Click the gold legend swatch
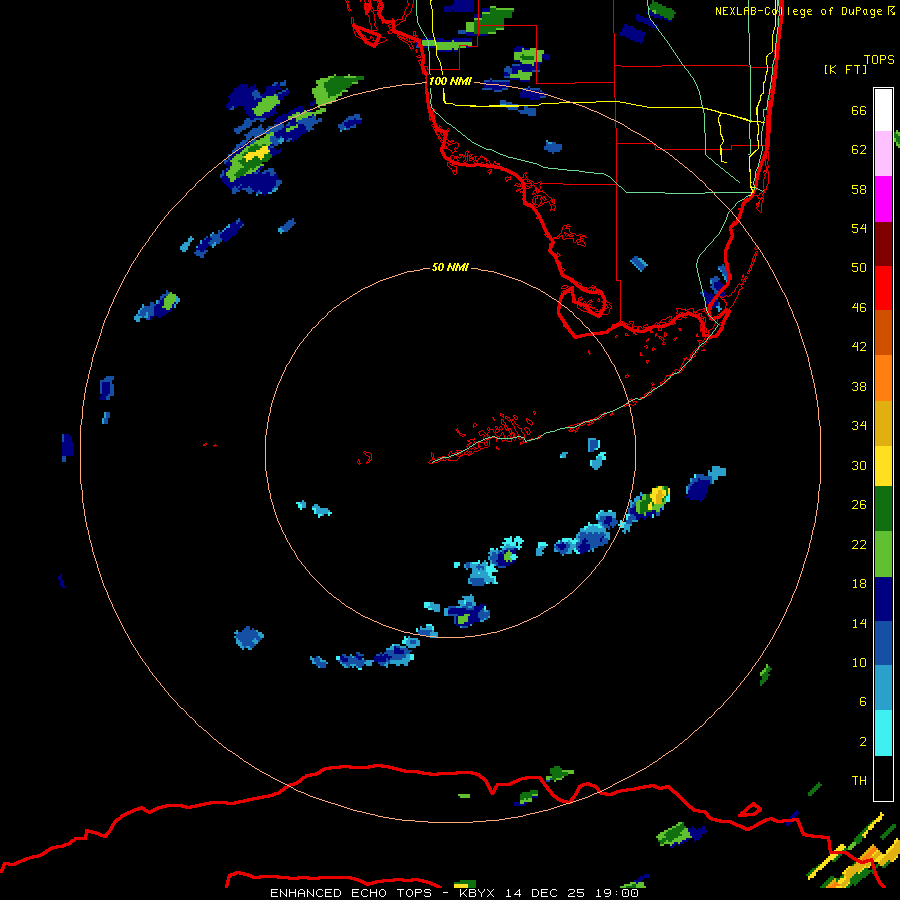Image resolution: width=900 pixels, height=900 pixels. tap(883, 423)
